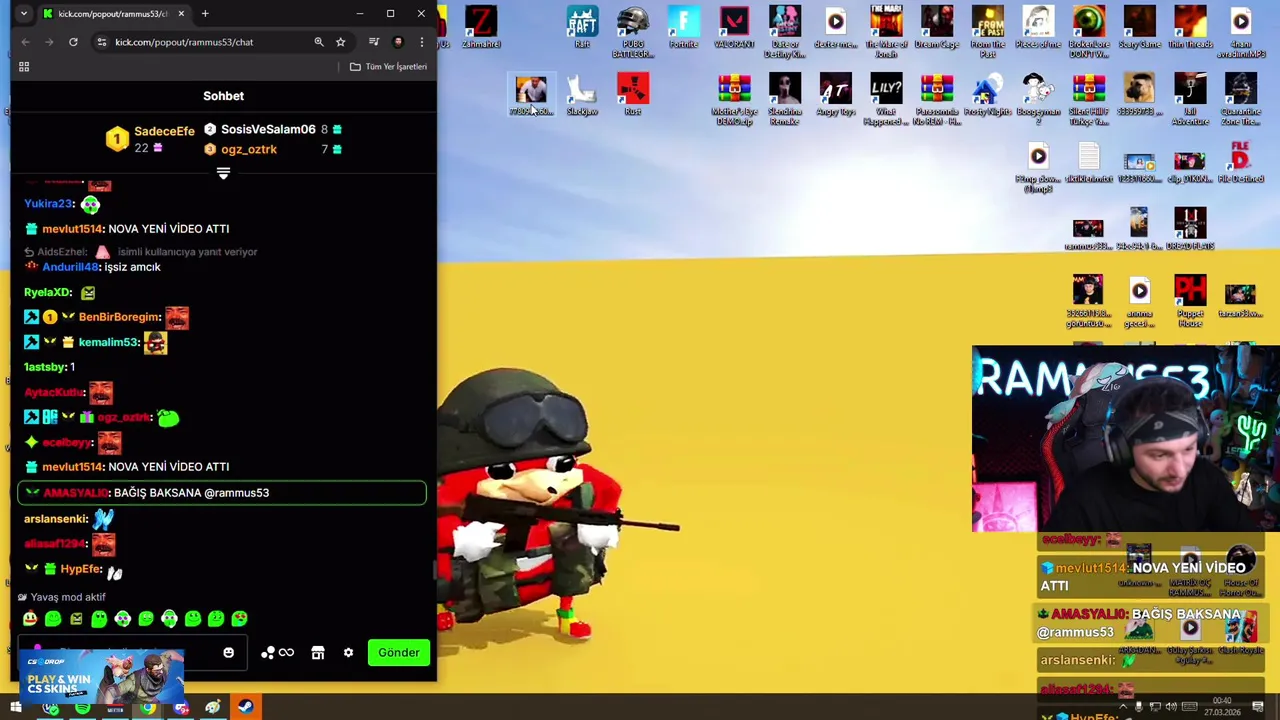1280x720 pixels.
Task: Go back in Chrome
Action: [25, 42]
